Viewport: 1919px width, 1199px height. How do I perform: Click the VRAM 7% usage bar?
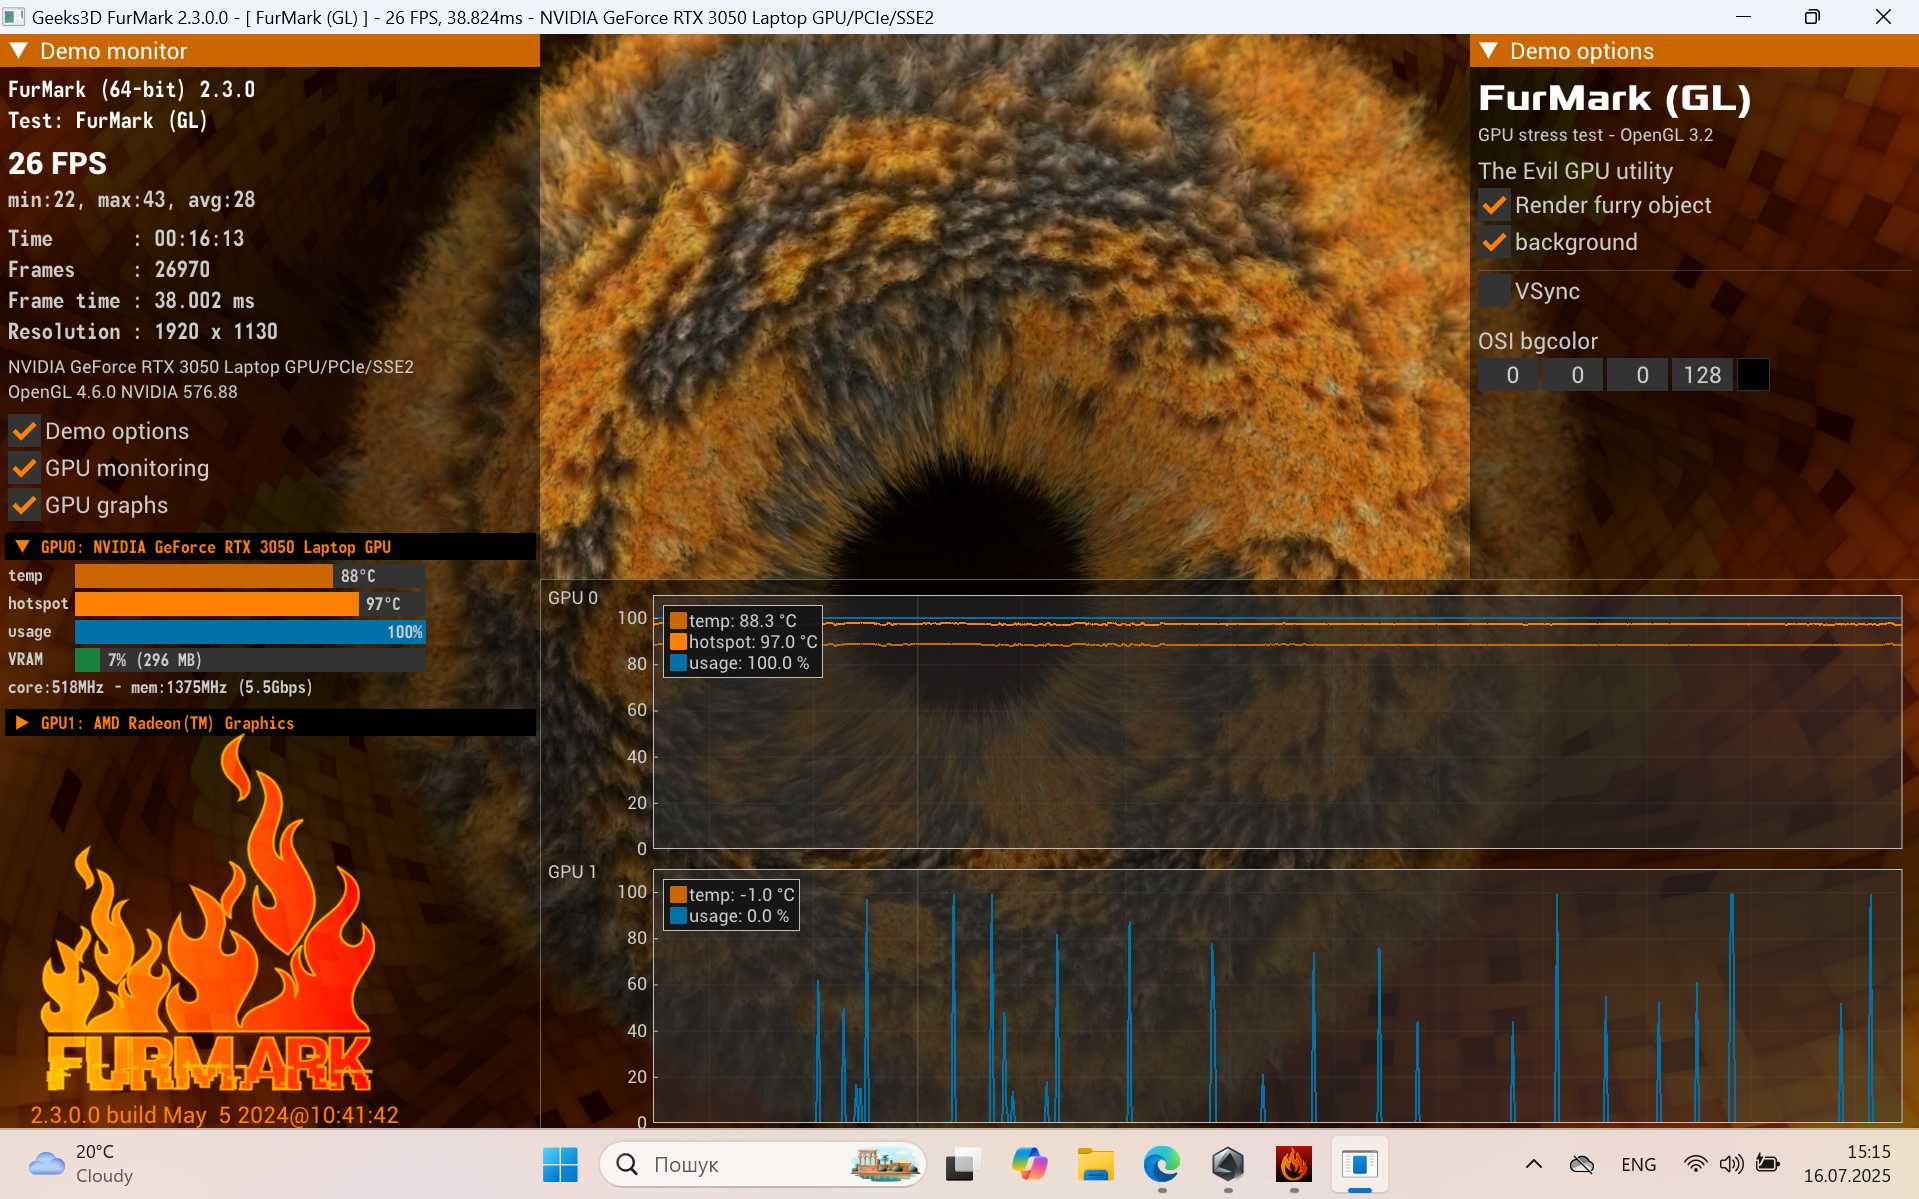250,660
